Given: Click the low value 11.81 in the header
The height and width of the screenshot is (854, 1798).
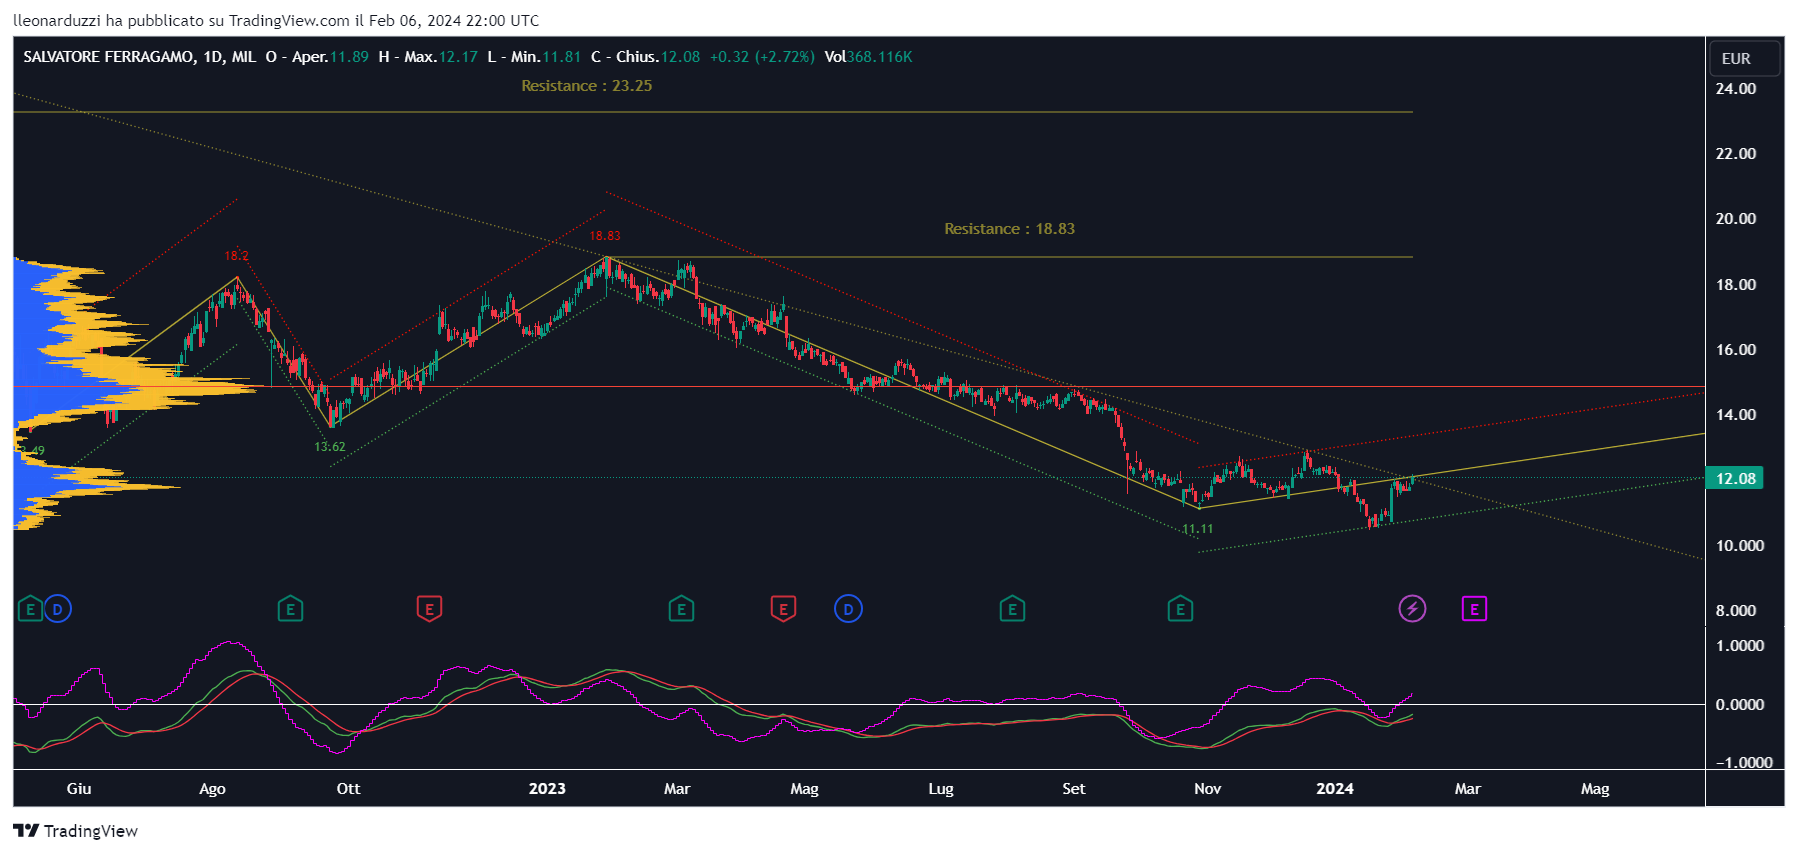Looking at the screenshot, I should (x=562, y=57).
